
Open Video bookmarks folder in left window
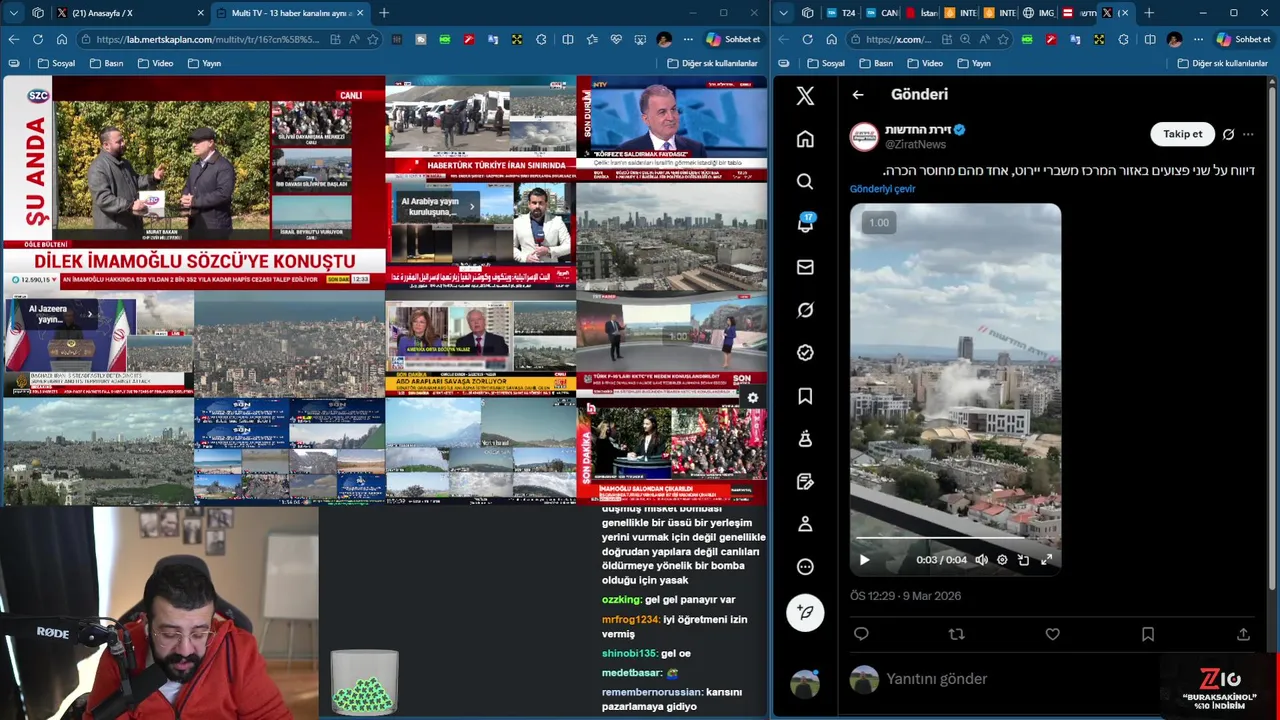tap(155, 63)
